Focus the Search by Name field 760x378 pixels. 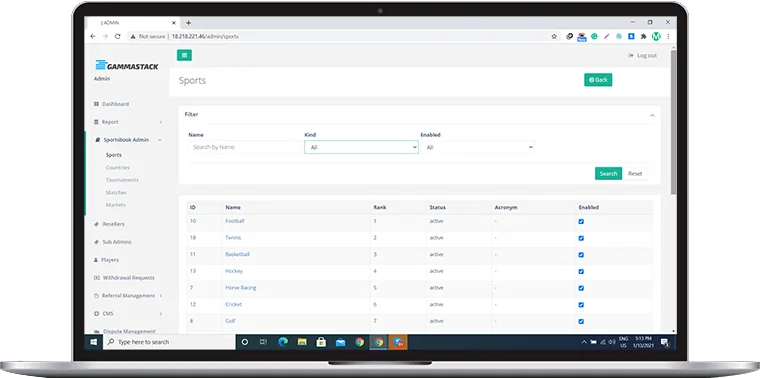point(245,147)
